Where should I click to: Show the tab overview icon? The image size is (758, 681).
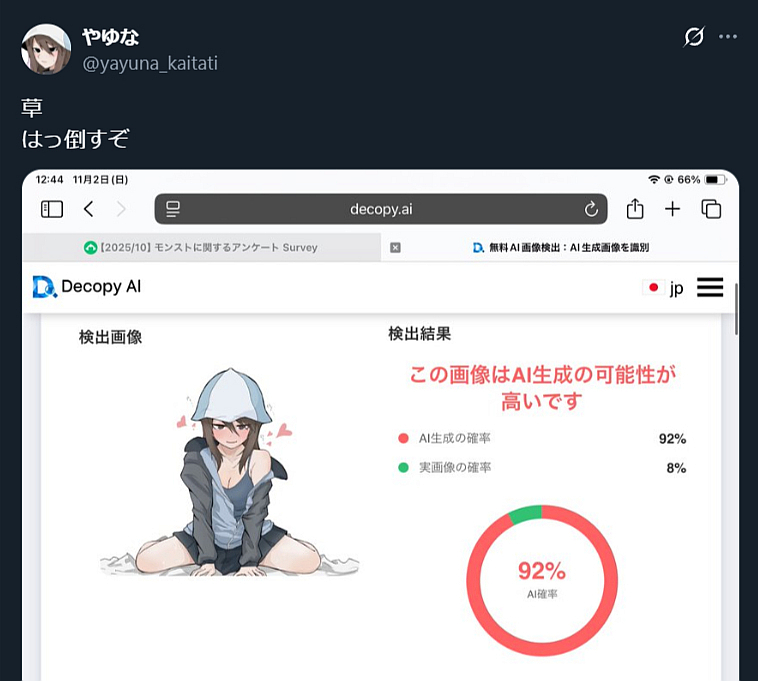tap(711, 209)
